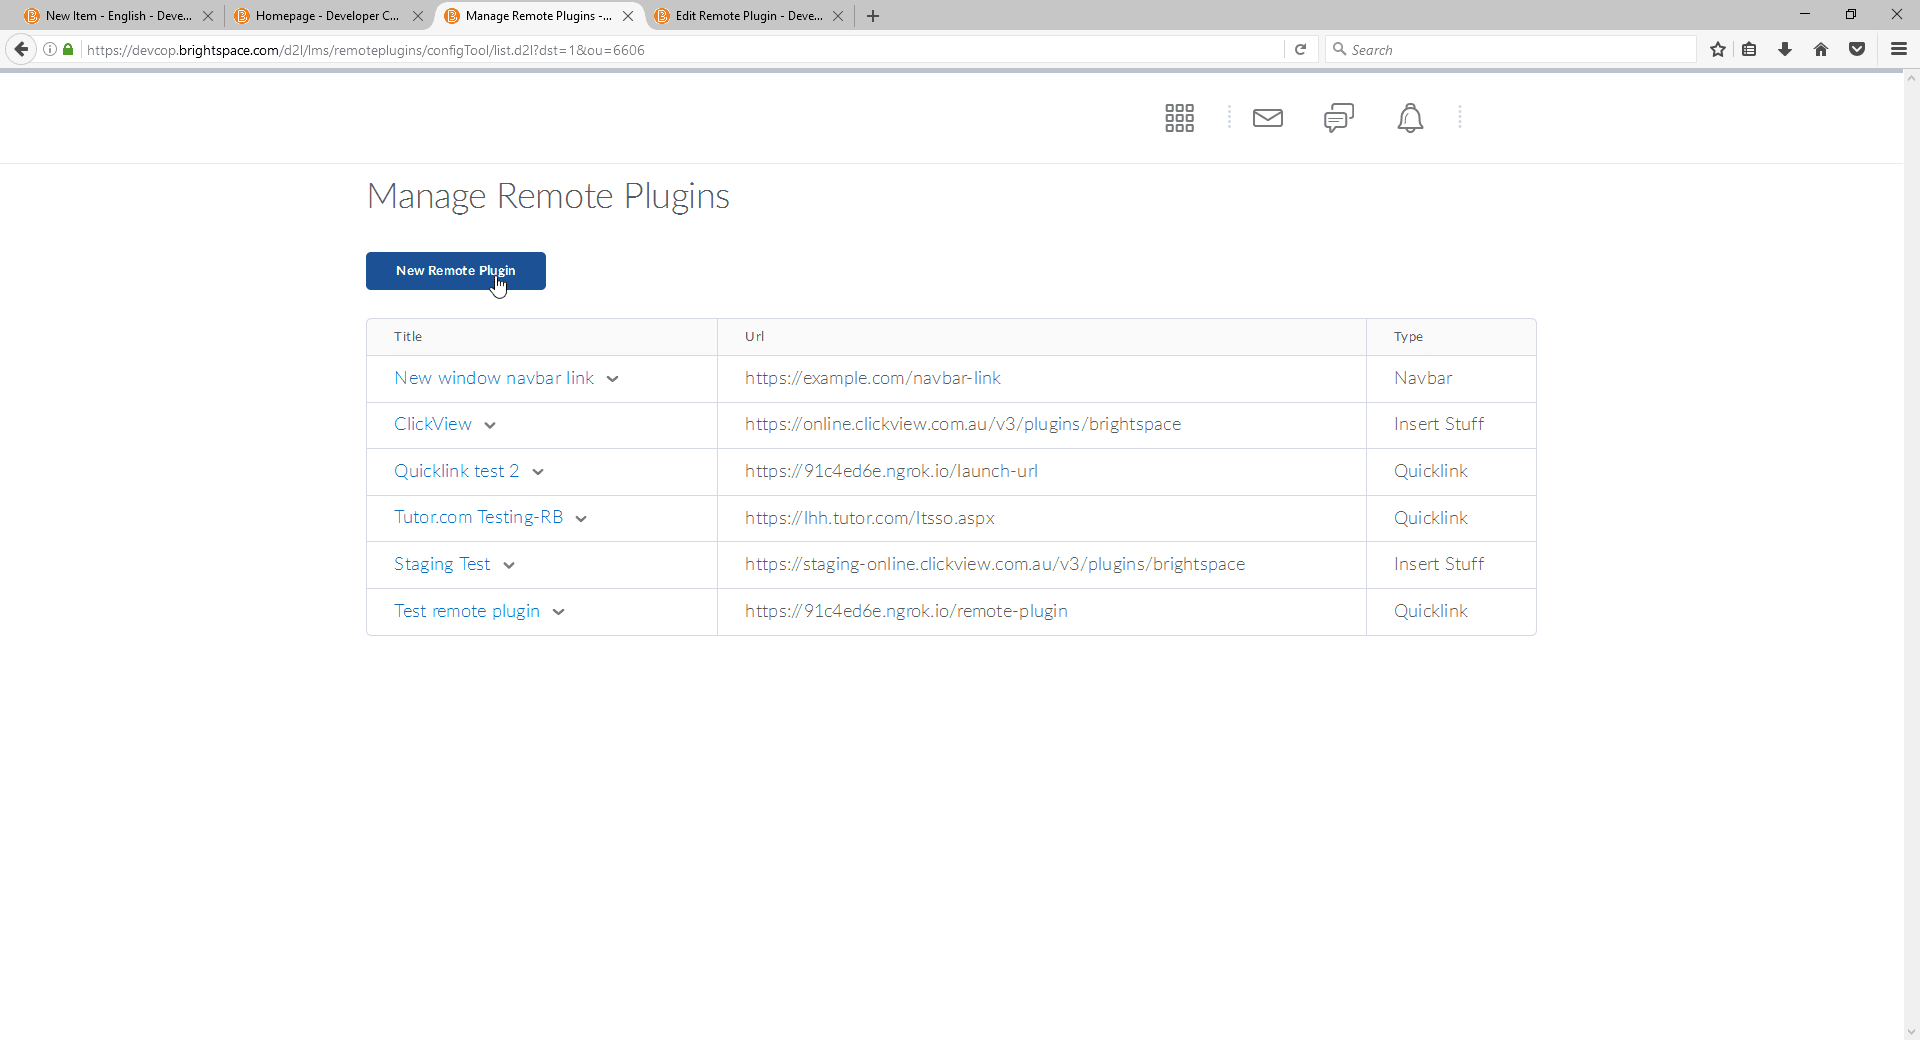Expand the Staging Test dropdown
This screenshot has width=1920, height=1040.
(510, 564)
